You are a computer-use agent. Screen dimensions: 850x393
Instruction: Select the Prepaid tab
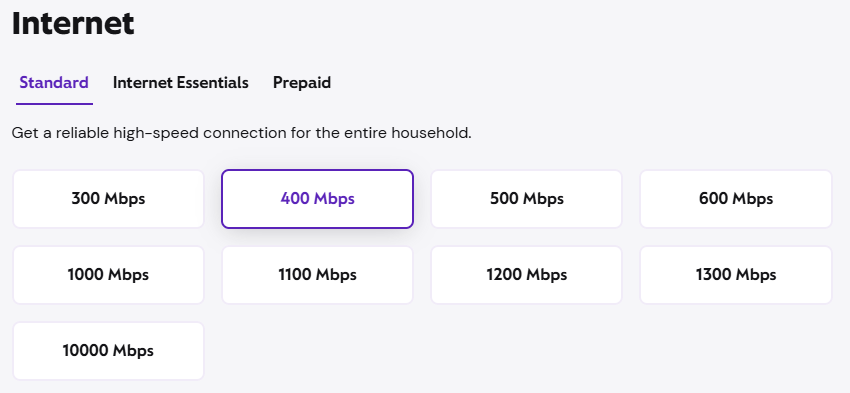pyautogui.click(x=302, y=83)
